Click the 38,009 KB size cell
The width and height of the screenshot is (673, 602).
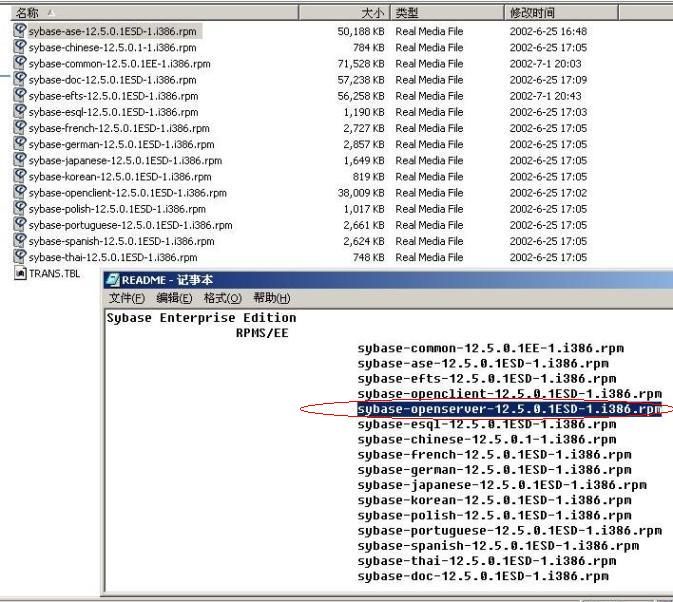[361, 193]
